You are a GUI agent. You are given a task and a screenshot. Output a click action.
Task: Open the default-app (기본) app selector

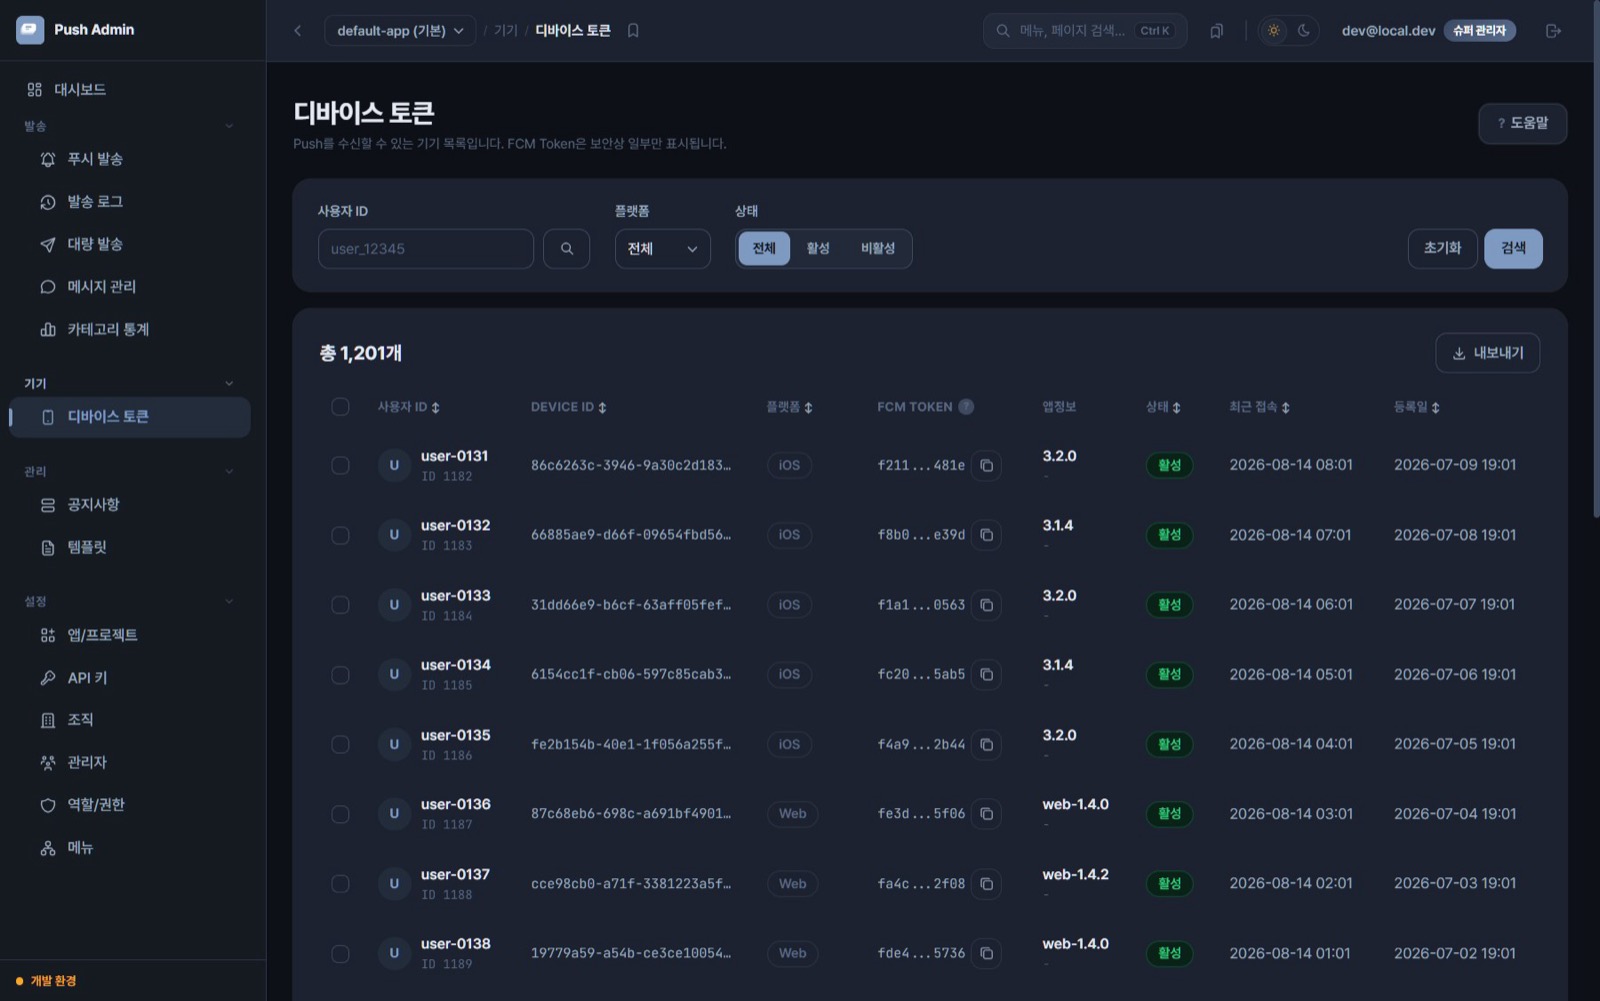tap(400, 31)
